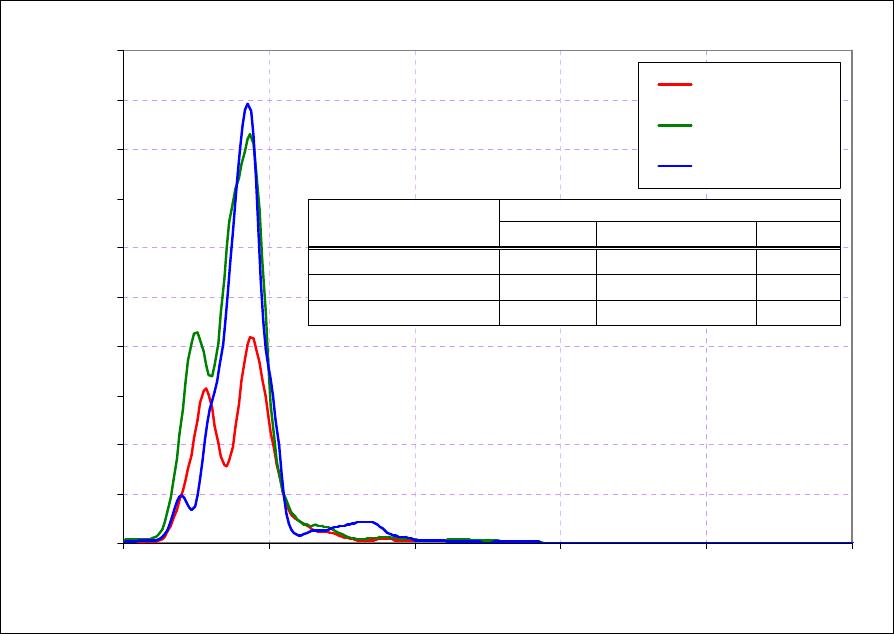Select the tall top-left header cell of the table
Screen dimensions: 894x634
coord(403,223)
